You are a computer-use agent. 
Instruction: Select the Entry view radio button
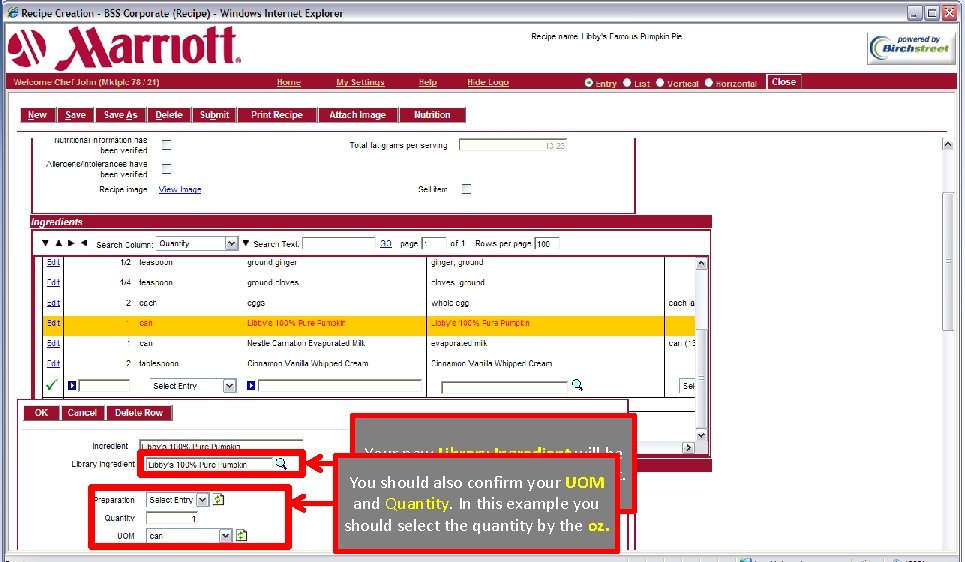589,82
